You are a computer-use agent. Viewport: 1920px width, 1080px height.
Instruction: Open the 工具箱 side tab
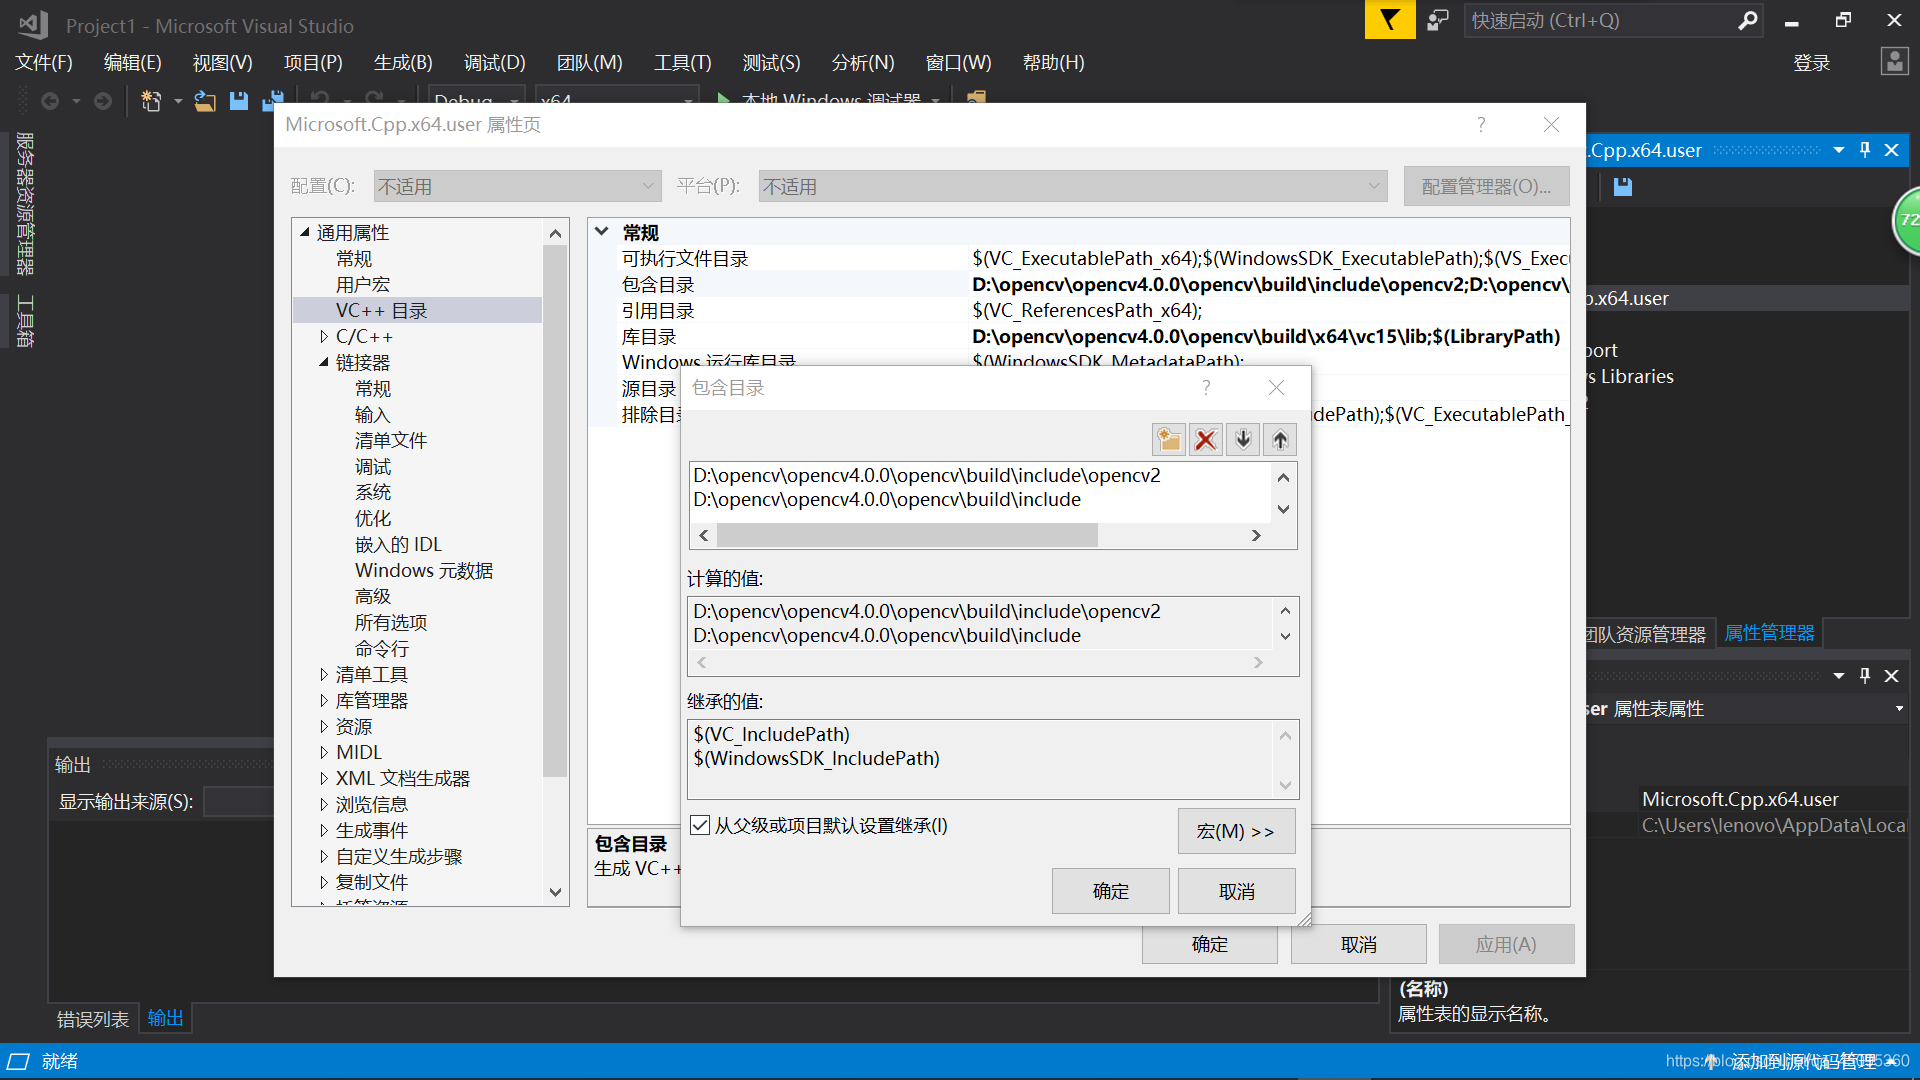tap(25, 321)
